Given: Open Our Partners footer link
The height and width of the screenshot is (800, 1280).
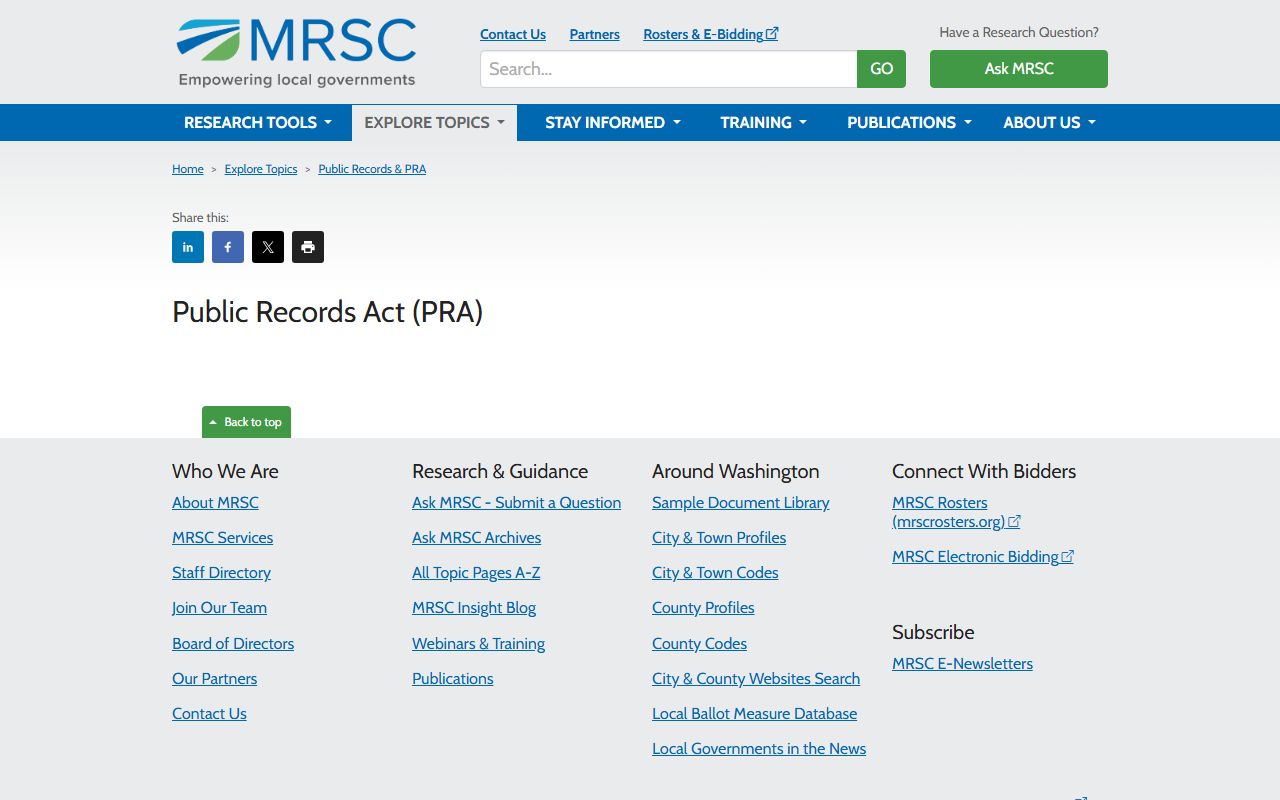Looking at the screenshot, I should [x=214, y=679].
